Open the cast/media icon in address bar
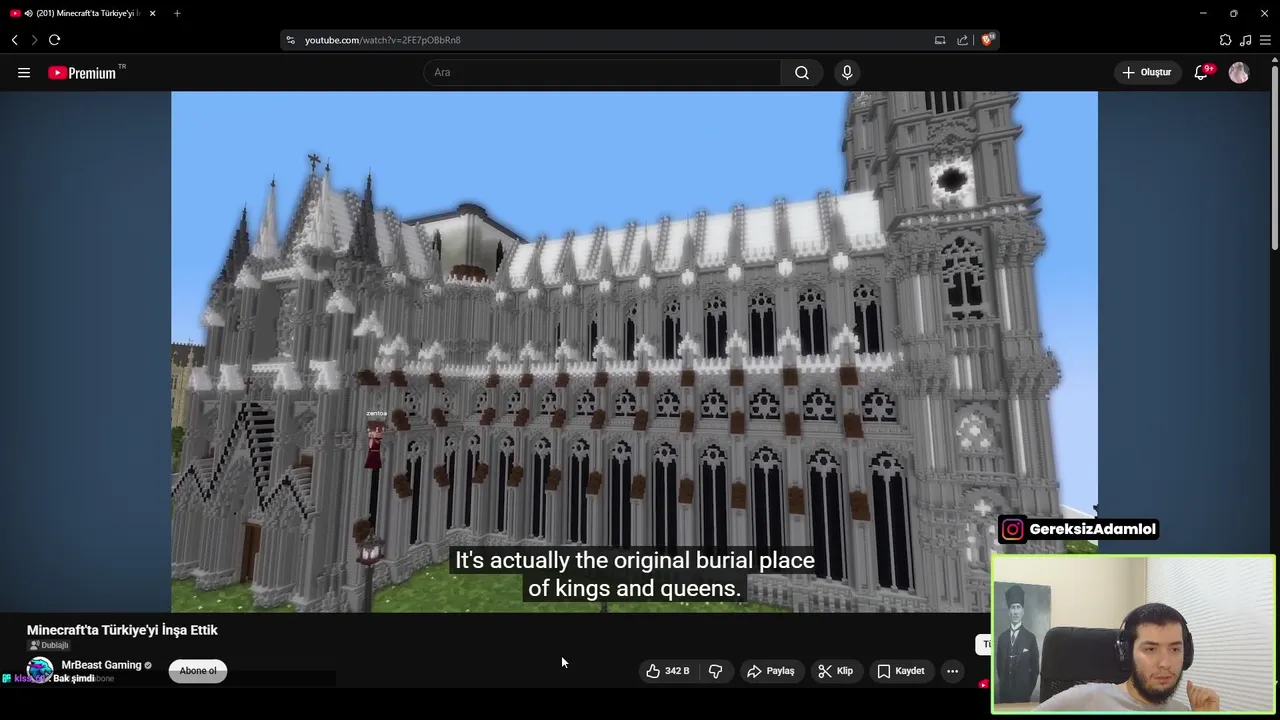This screenshot has width=1280, height=720. [x=940, y=40]
